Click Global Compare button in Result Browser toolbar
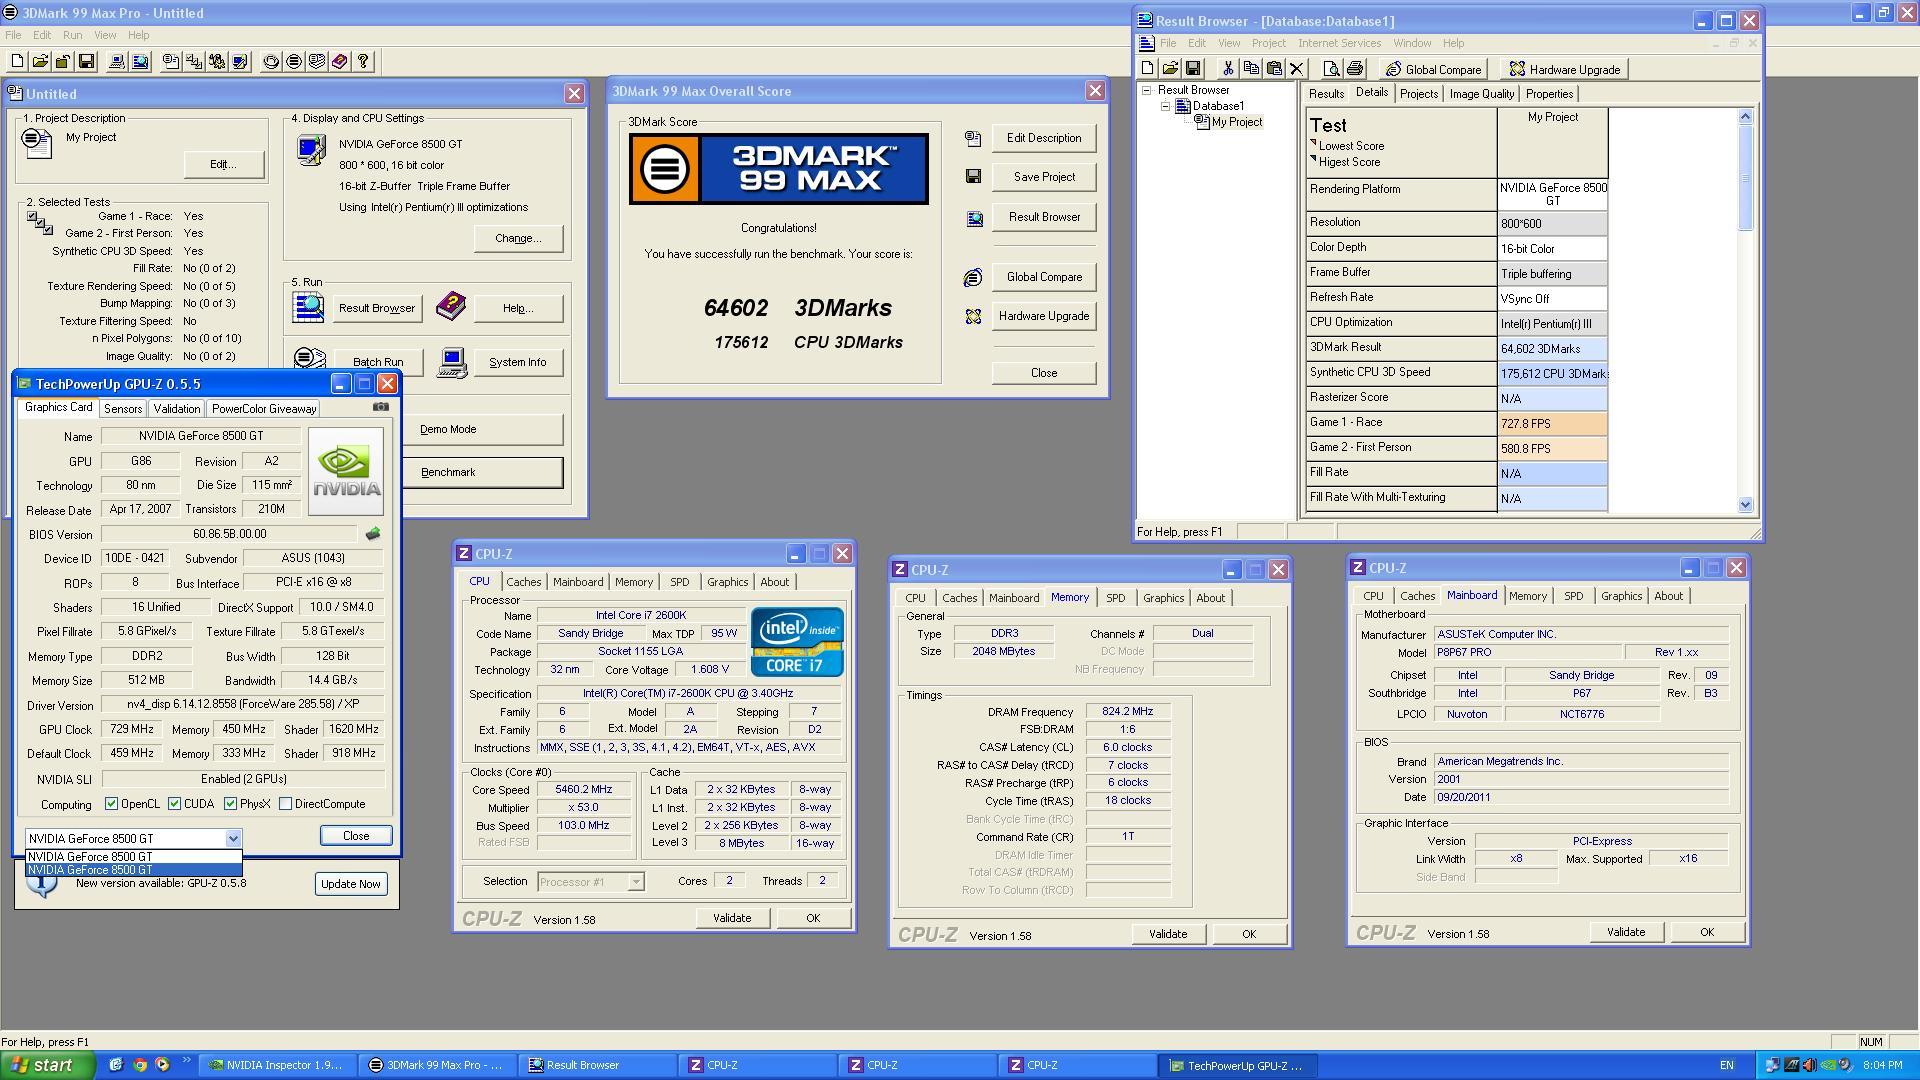 click(x=1433, y=69)
